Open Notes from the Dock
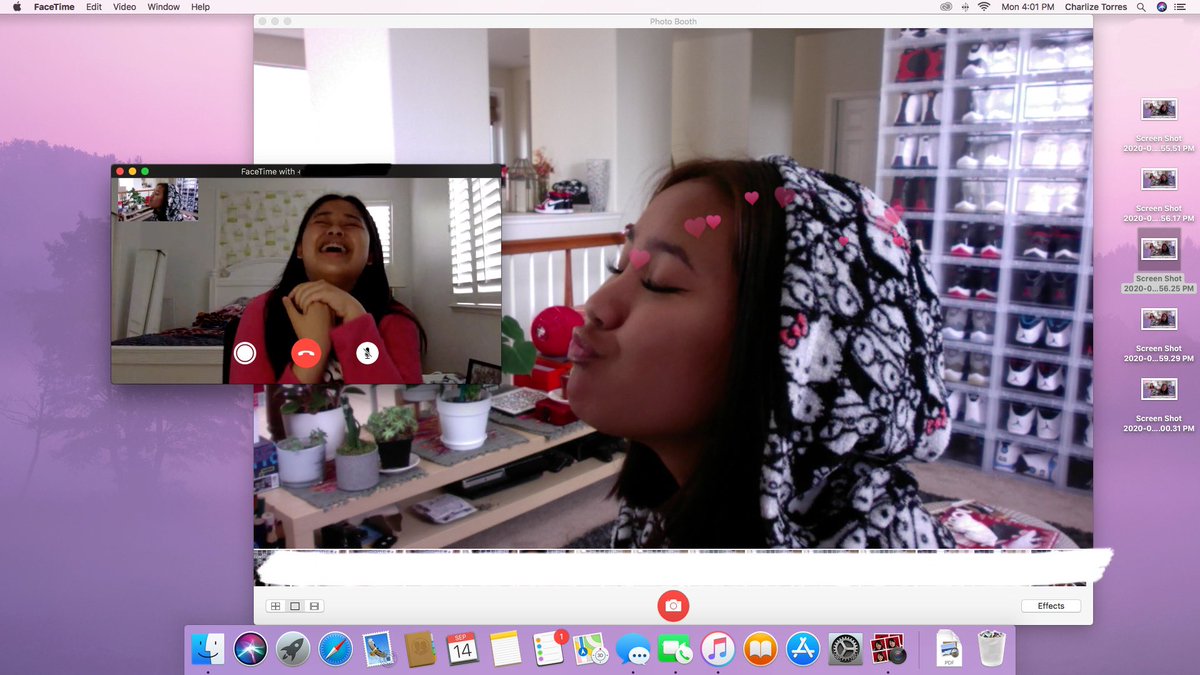 click(x=506, y=649)
